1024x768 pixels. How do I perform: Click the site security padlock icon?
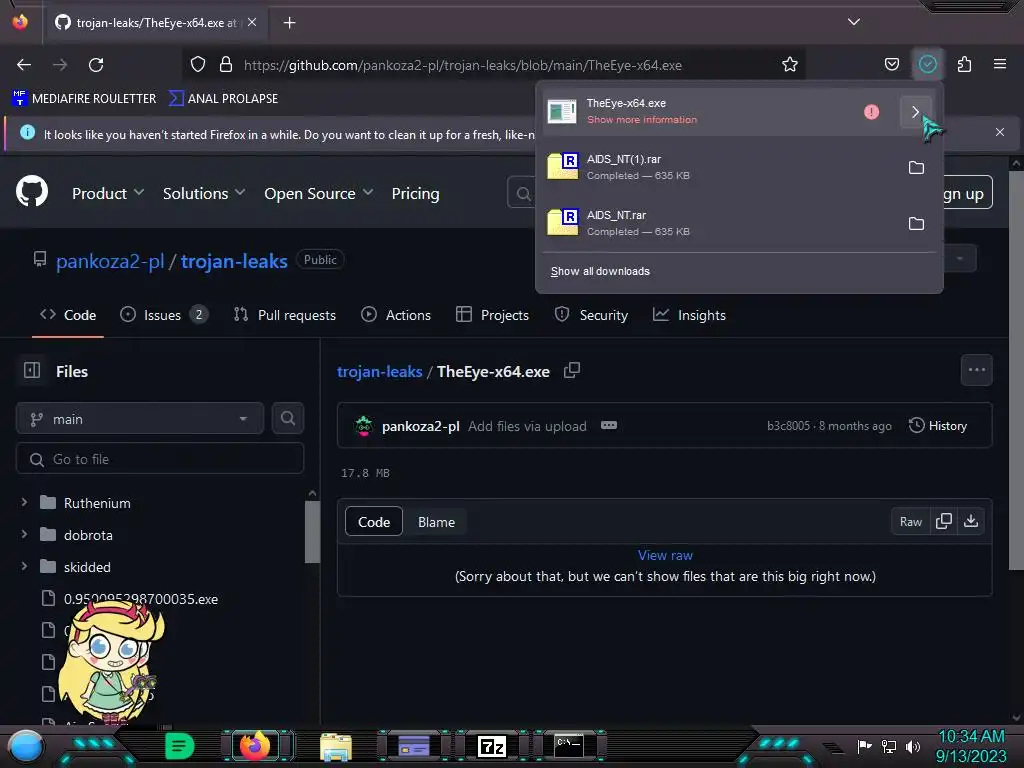coord(226,65)
